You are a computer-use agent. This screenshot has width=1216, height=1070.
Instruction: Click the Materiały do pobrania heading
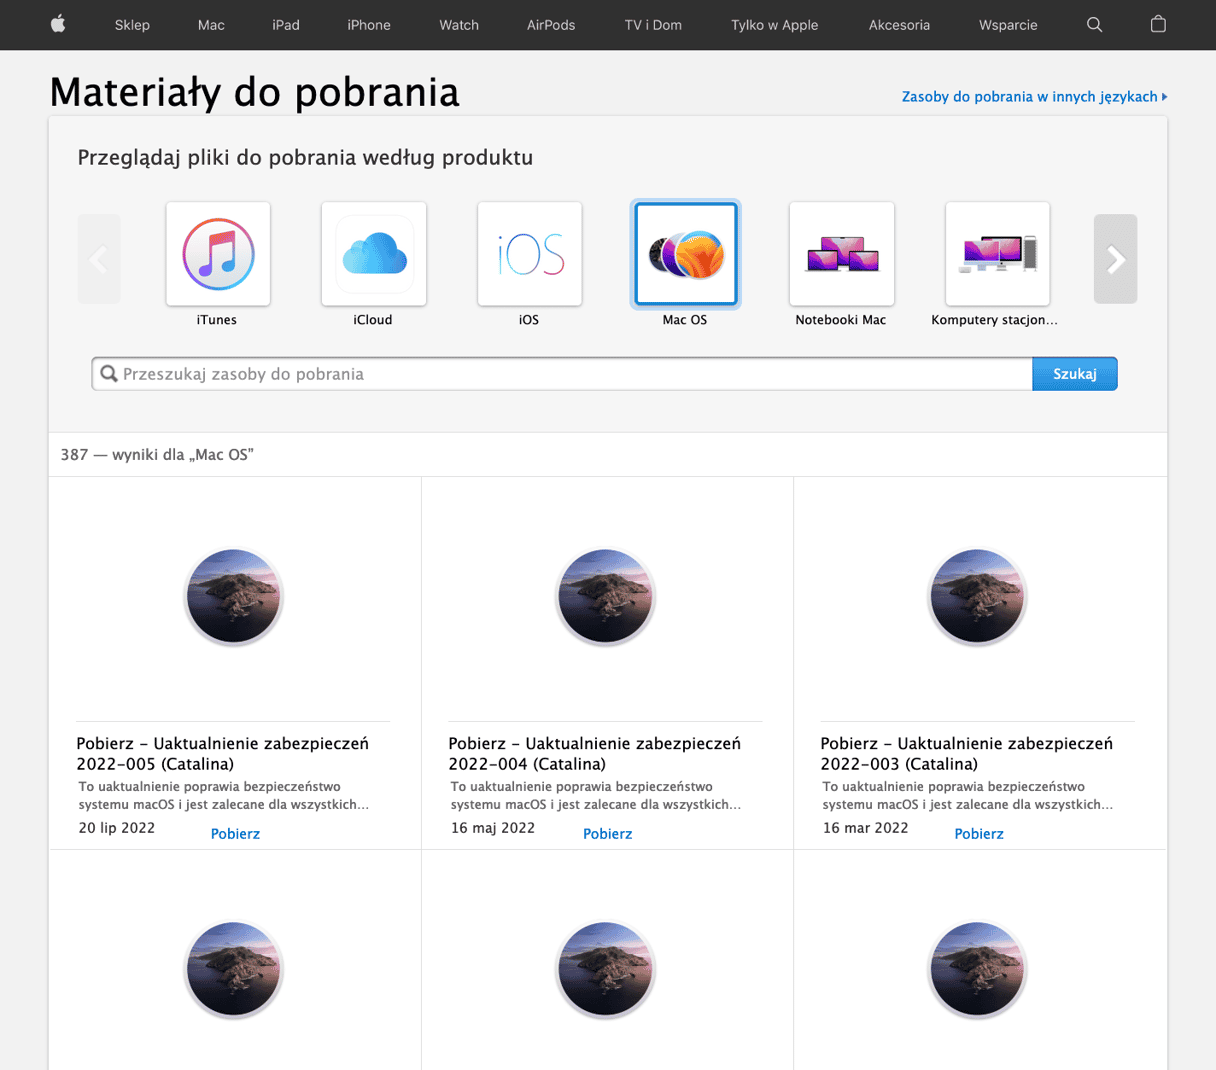point(254,92)
